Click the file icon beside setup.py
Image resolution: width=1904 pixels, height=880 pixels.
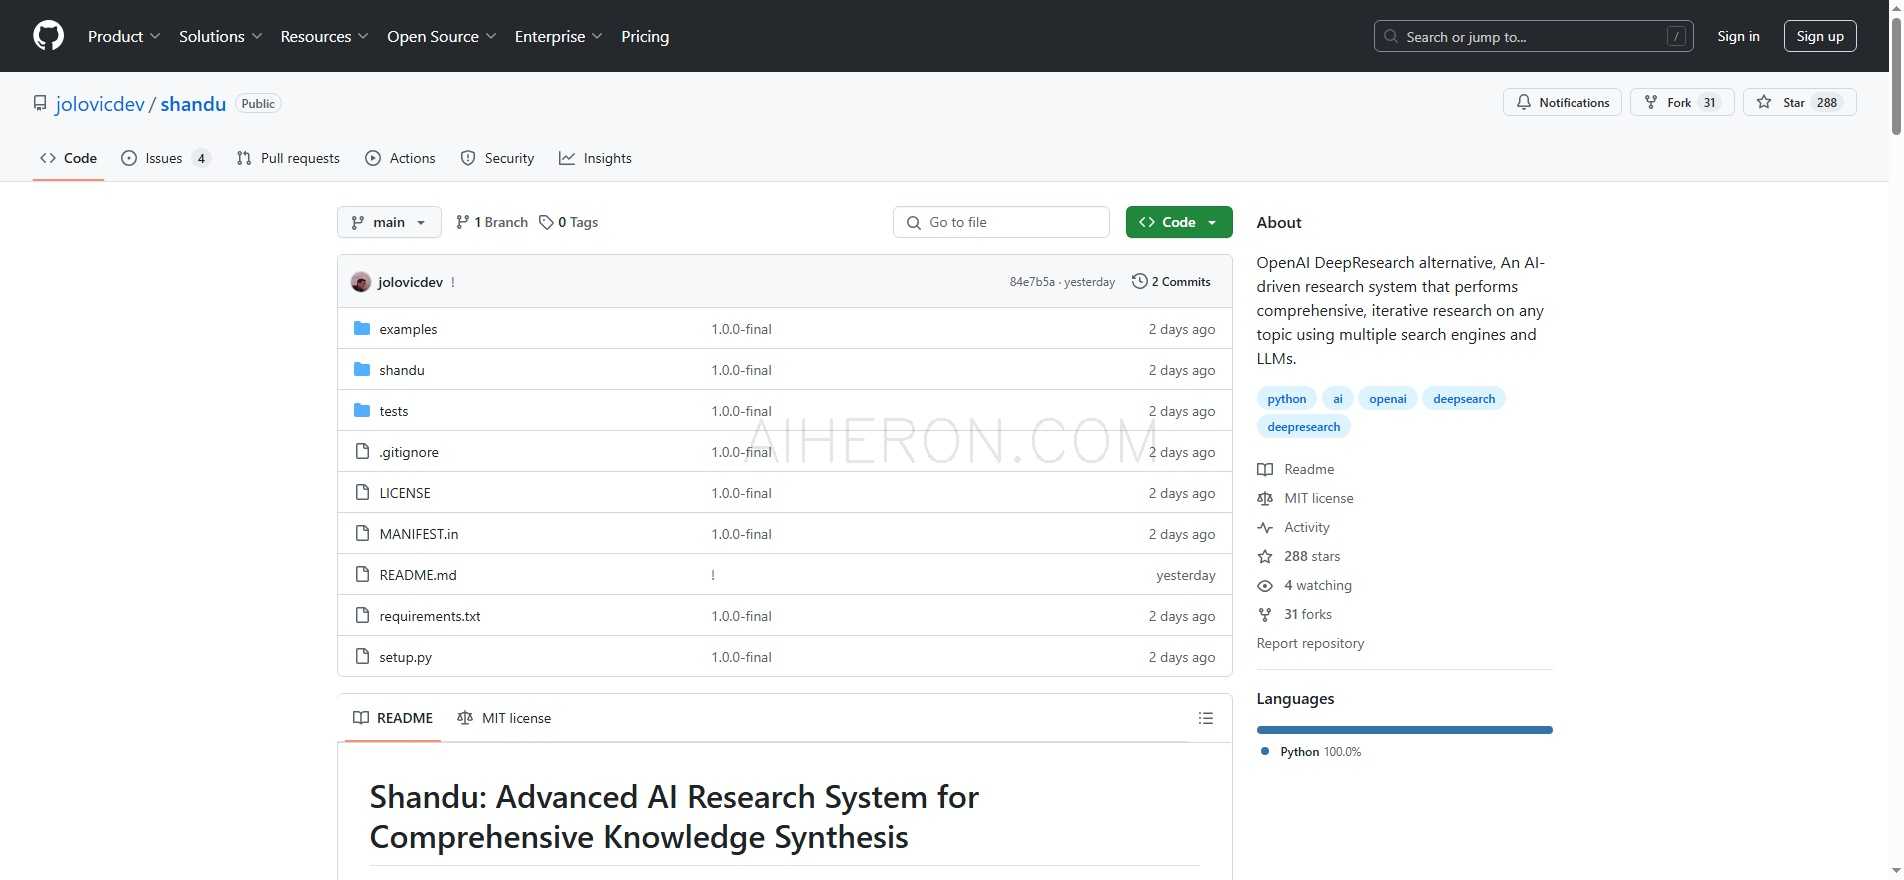[362, 657]
